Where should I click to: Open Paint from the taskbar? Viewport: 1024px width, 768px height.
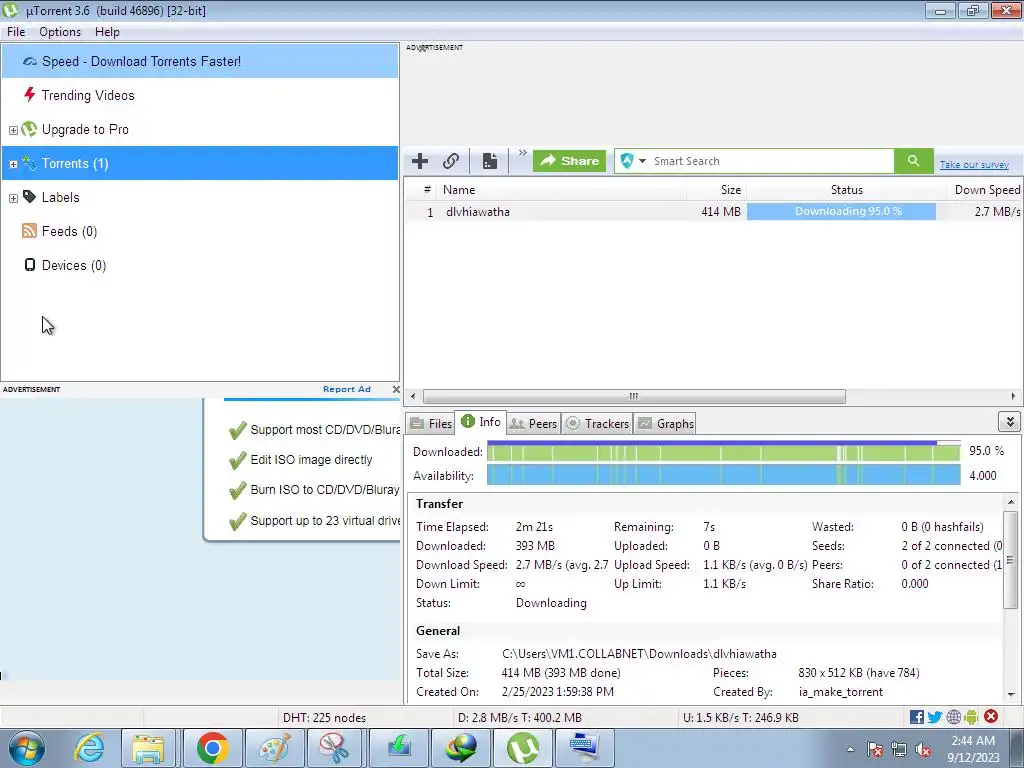tap(275, 748)
